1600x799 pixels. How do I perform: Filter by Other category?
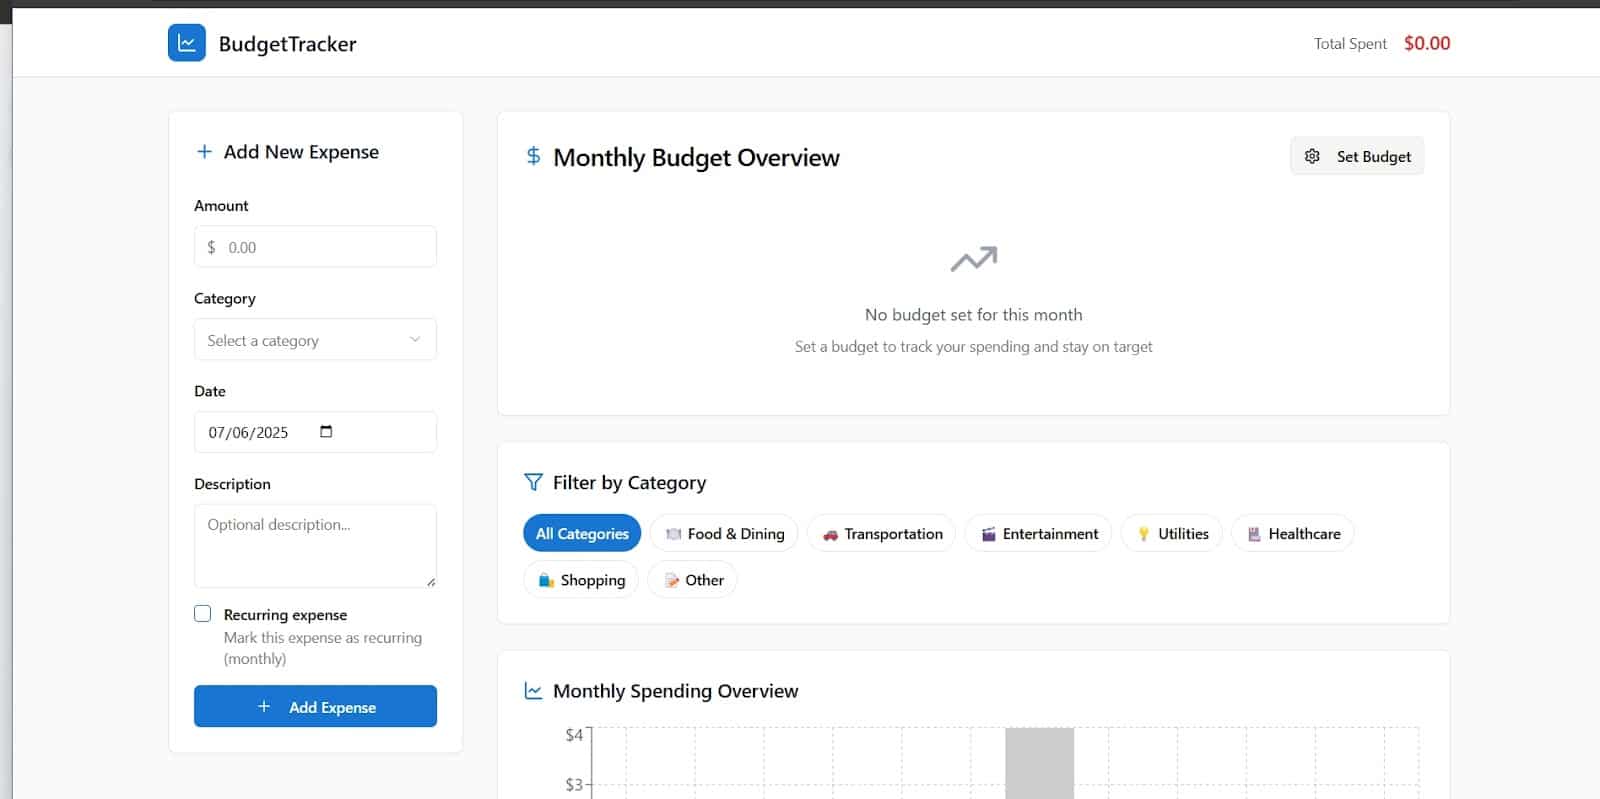pyautogui.click(x=692, y=580)
